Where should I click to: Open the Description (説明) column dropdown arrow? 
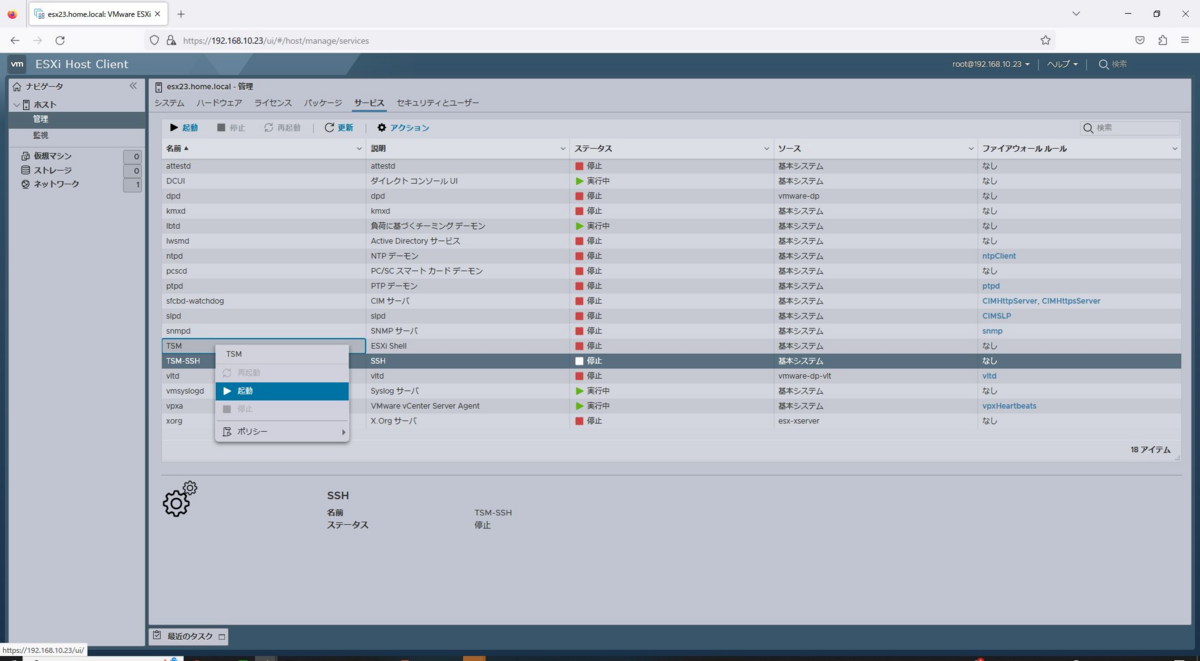coord(563,148)
